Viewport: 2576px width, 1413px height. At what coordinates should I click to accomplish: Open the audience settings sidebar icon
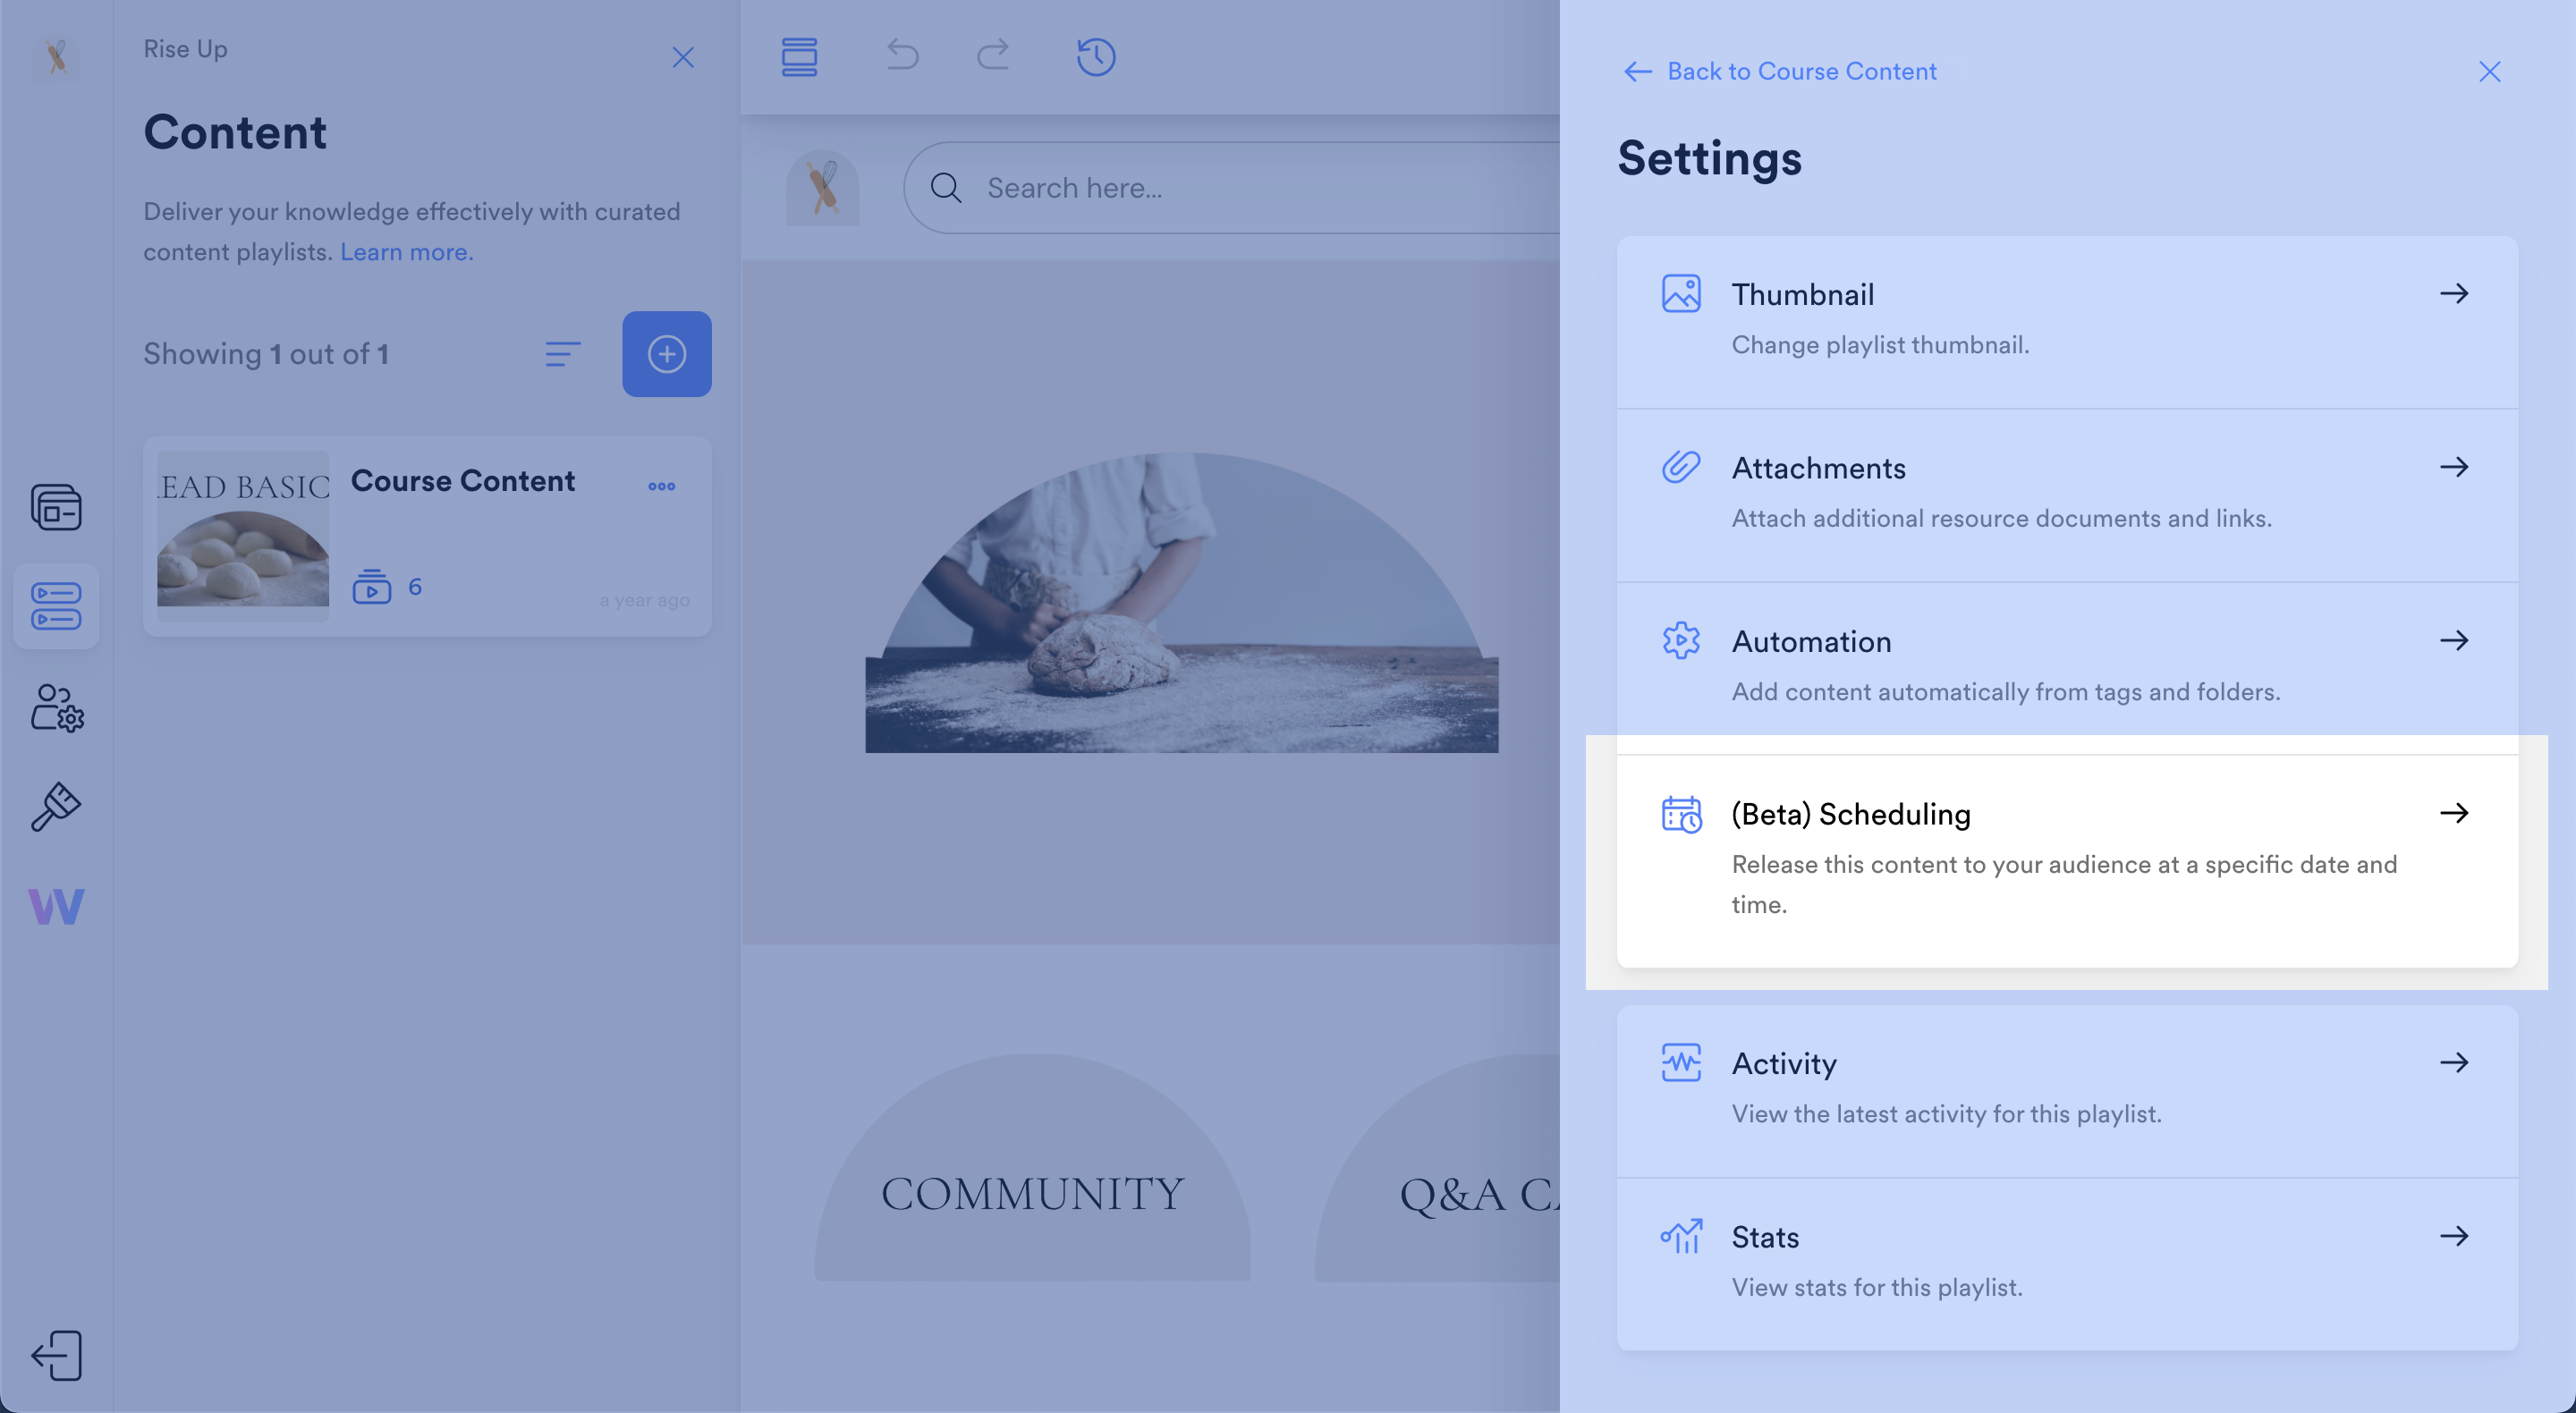coord(56,708)
